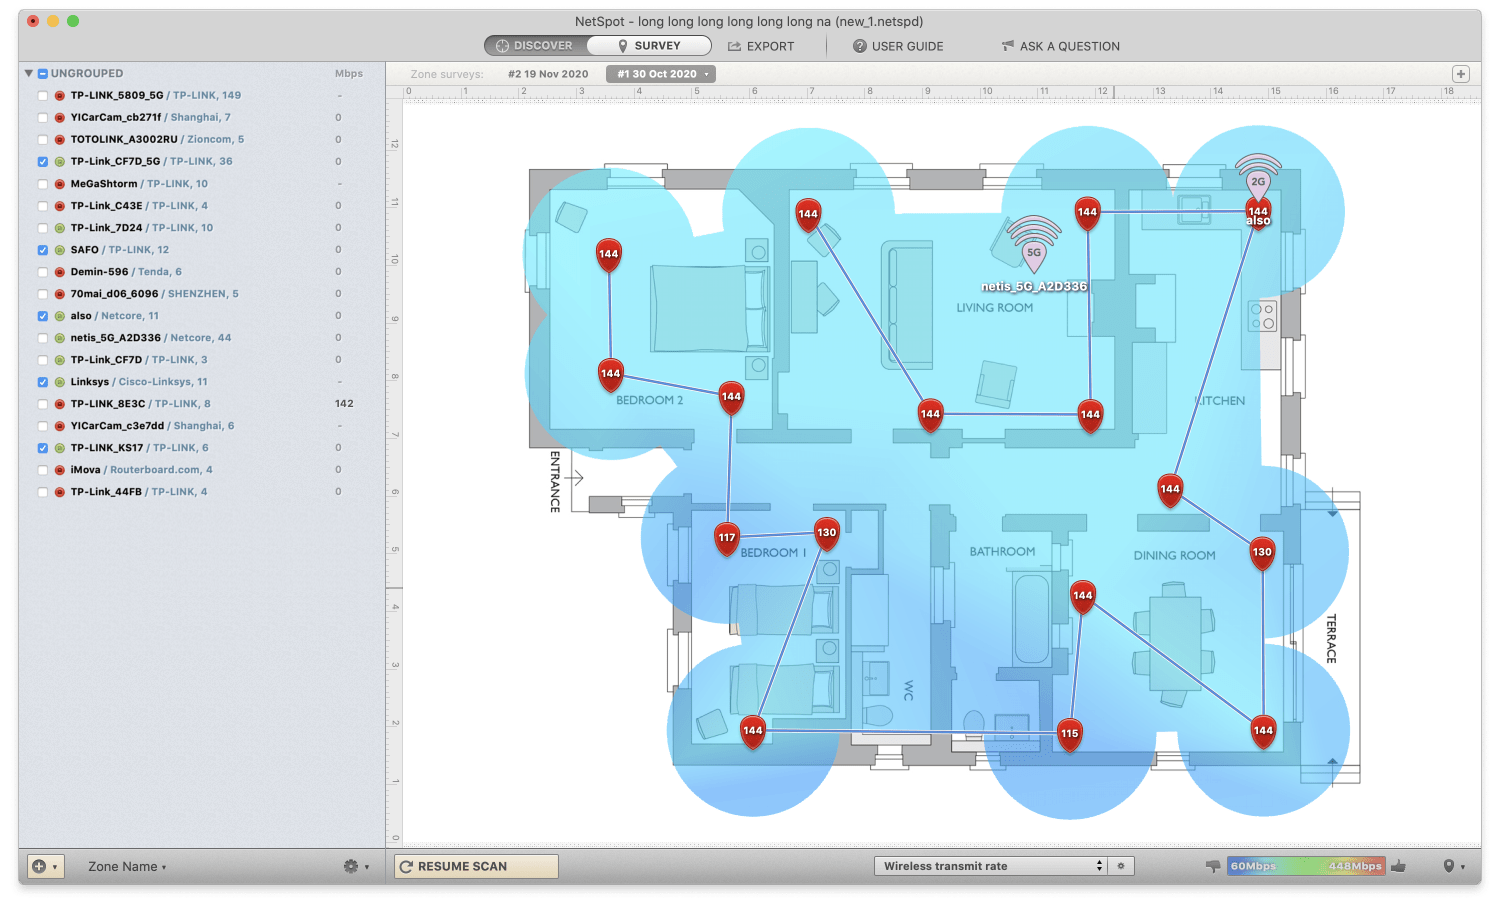Open the USER GUIDE link
The width and height of the screenshot is (1500, 900).
(898, 46)
